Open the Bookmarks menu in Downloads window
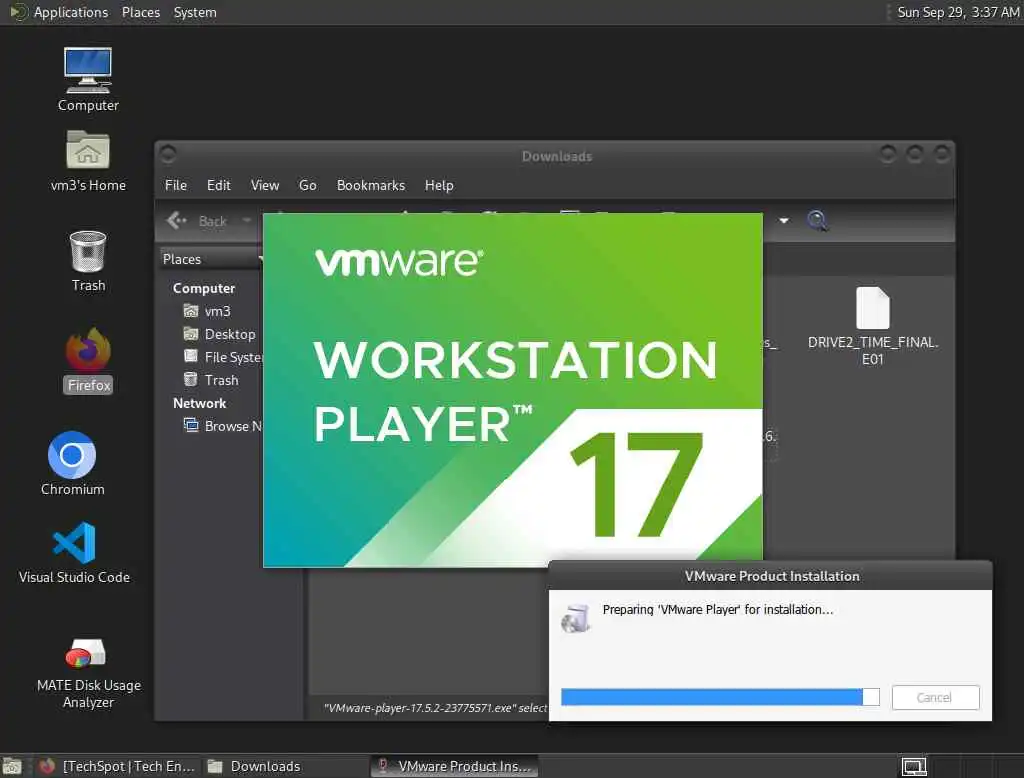The width and height of the screenshot is (1024, 778). 371,186
